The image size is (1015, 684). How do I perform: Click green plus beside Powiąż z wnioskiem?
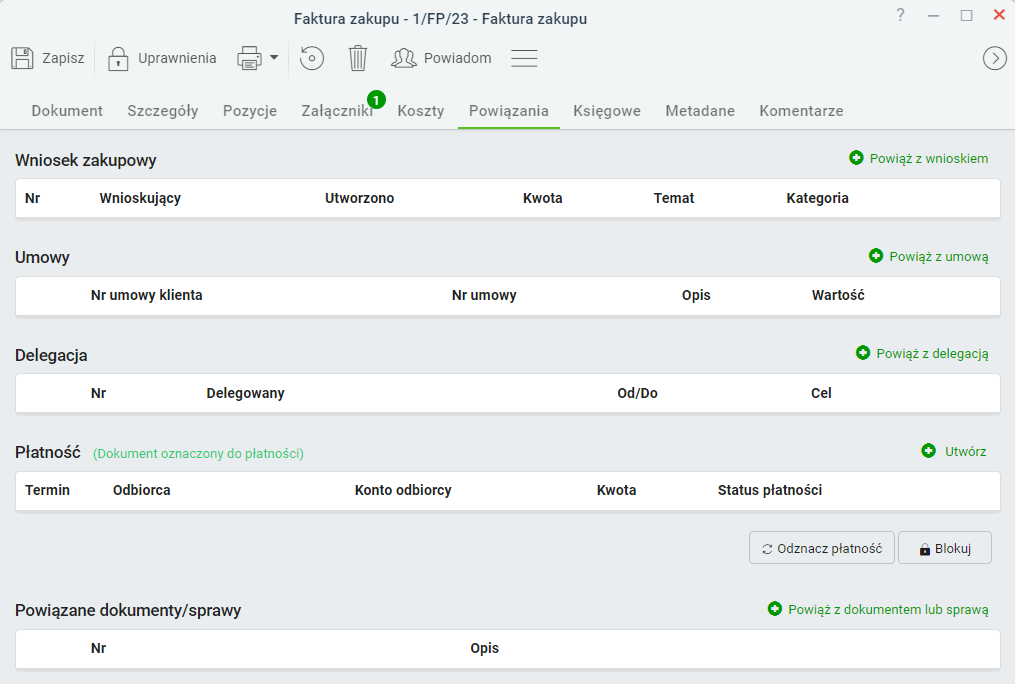coord(856,158)
